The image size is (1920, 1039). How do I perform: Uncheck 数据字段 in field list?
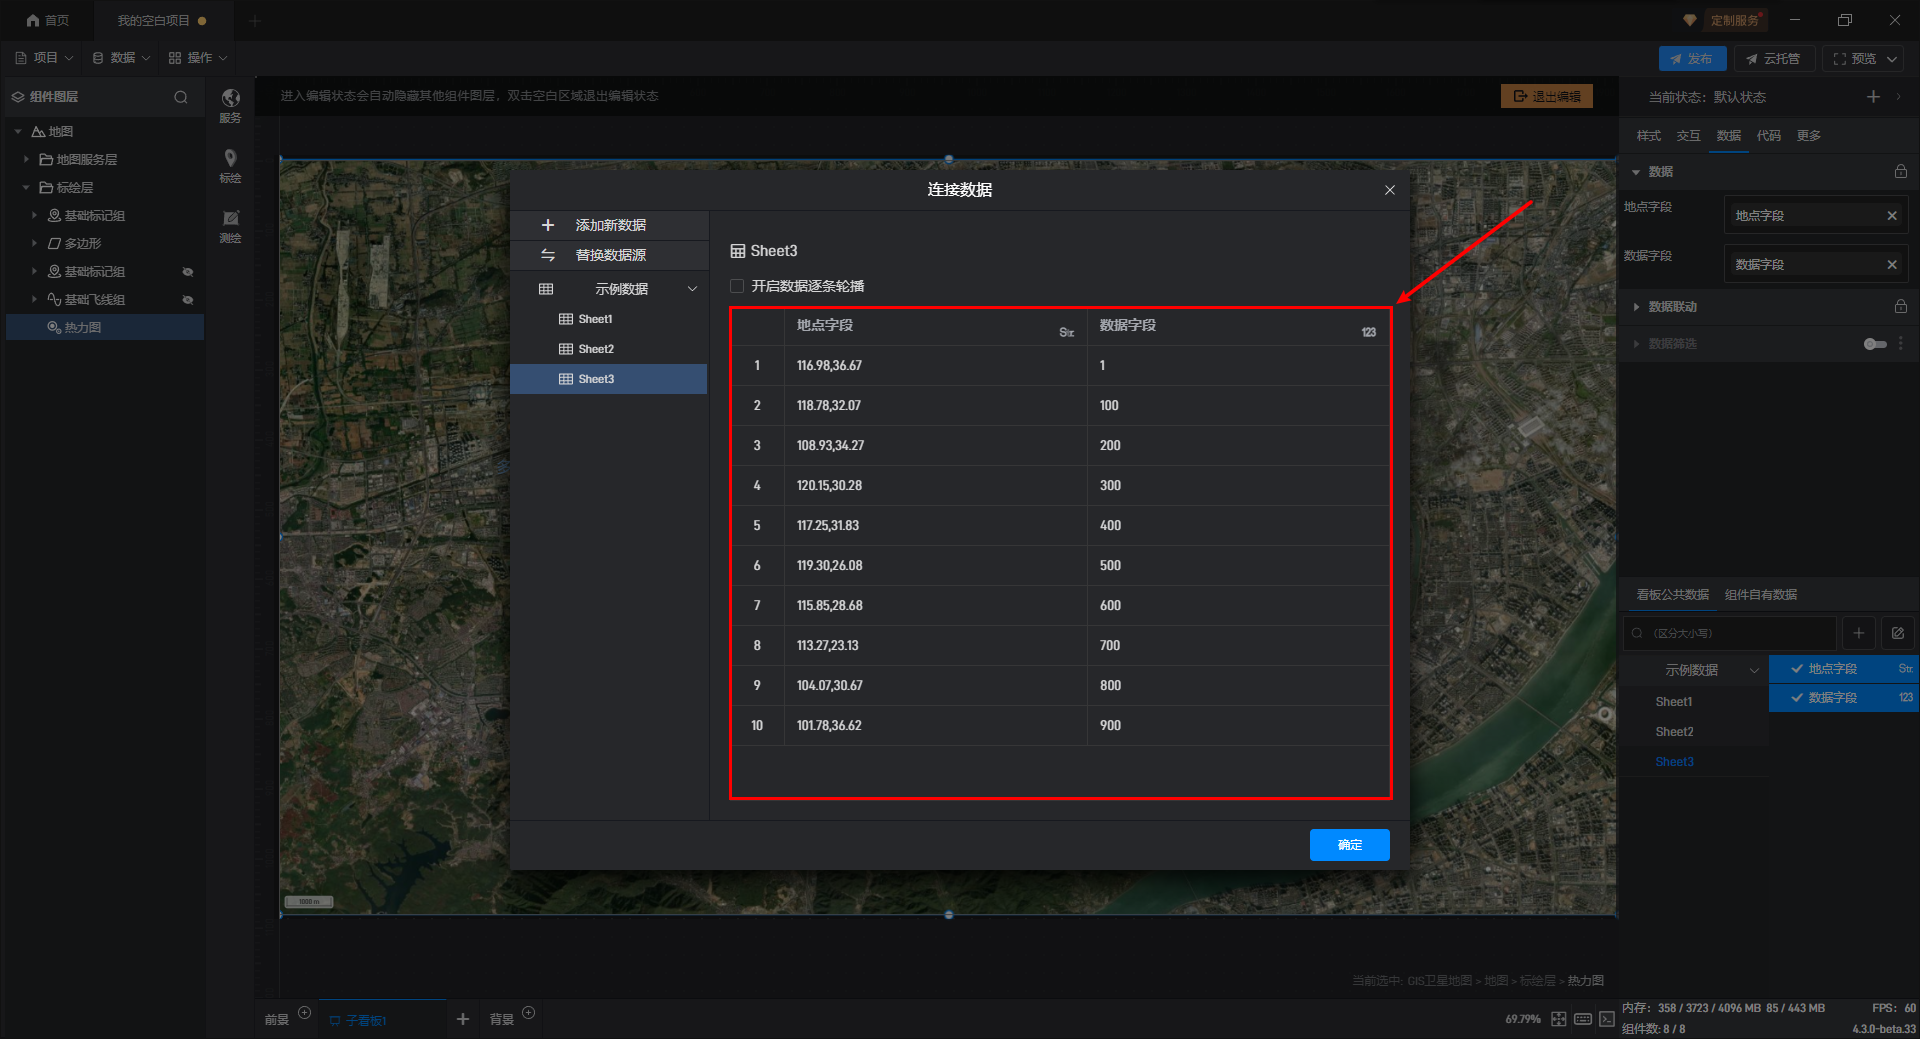[1797, 698]
